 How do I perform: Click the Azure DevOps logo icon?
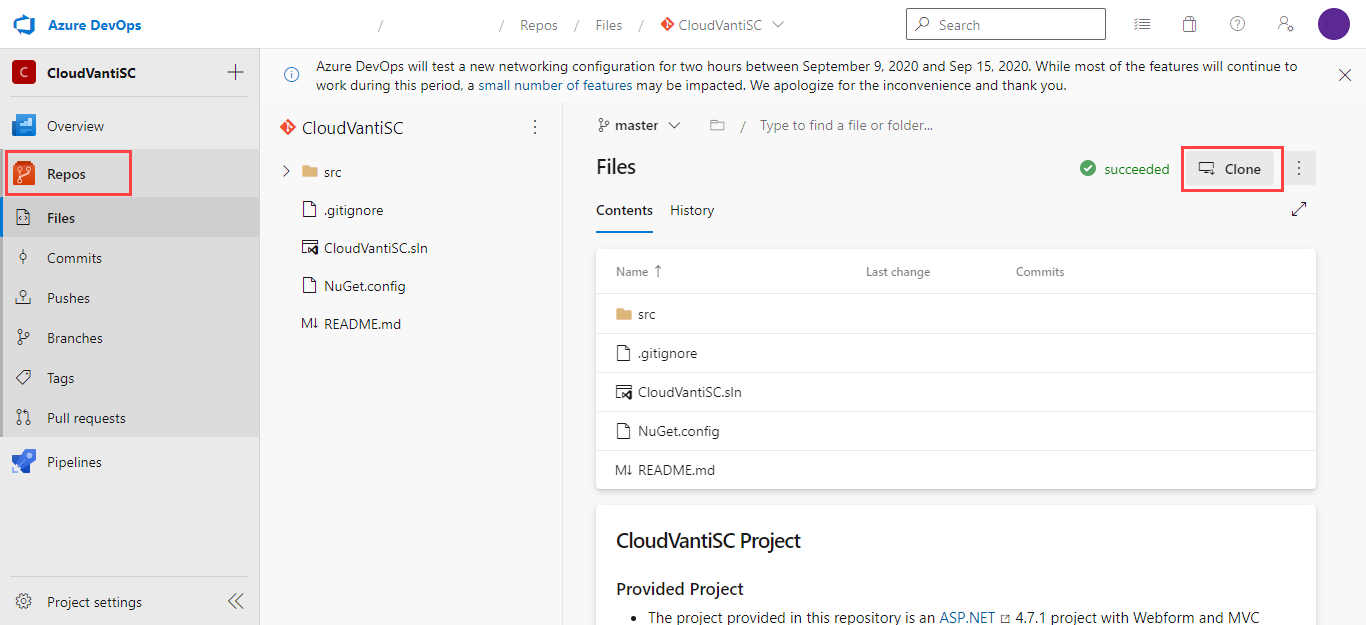(x=24, y=25)
